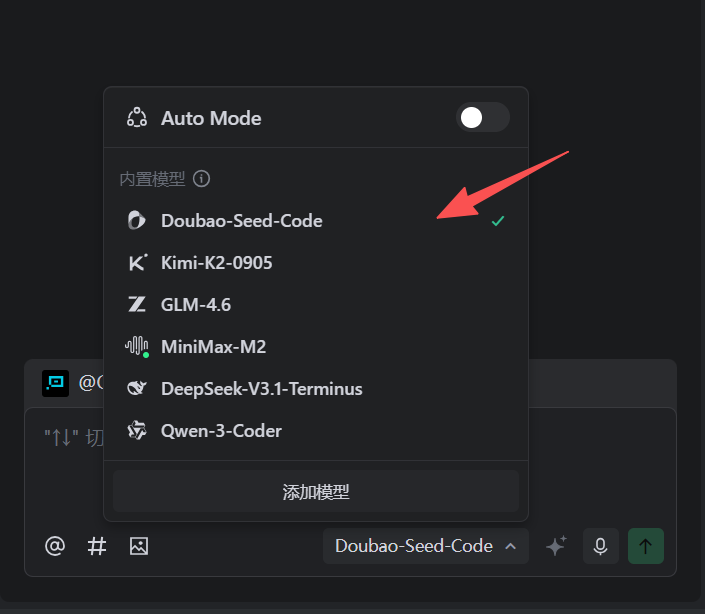This screenshot has width=705, height=614.
Task: Click the info icon beside 内置模型
Action: click(x=202, y=179)
